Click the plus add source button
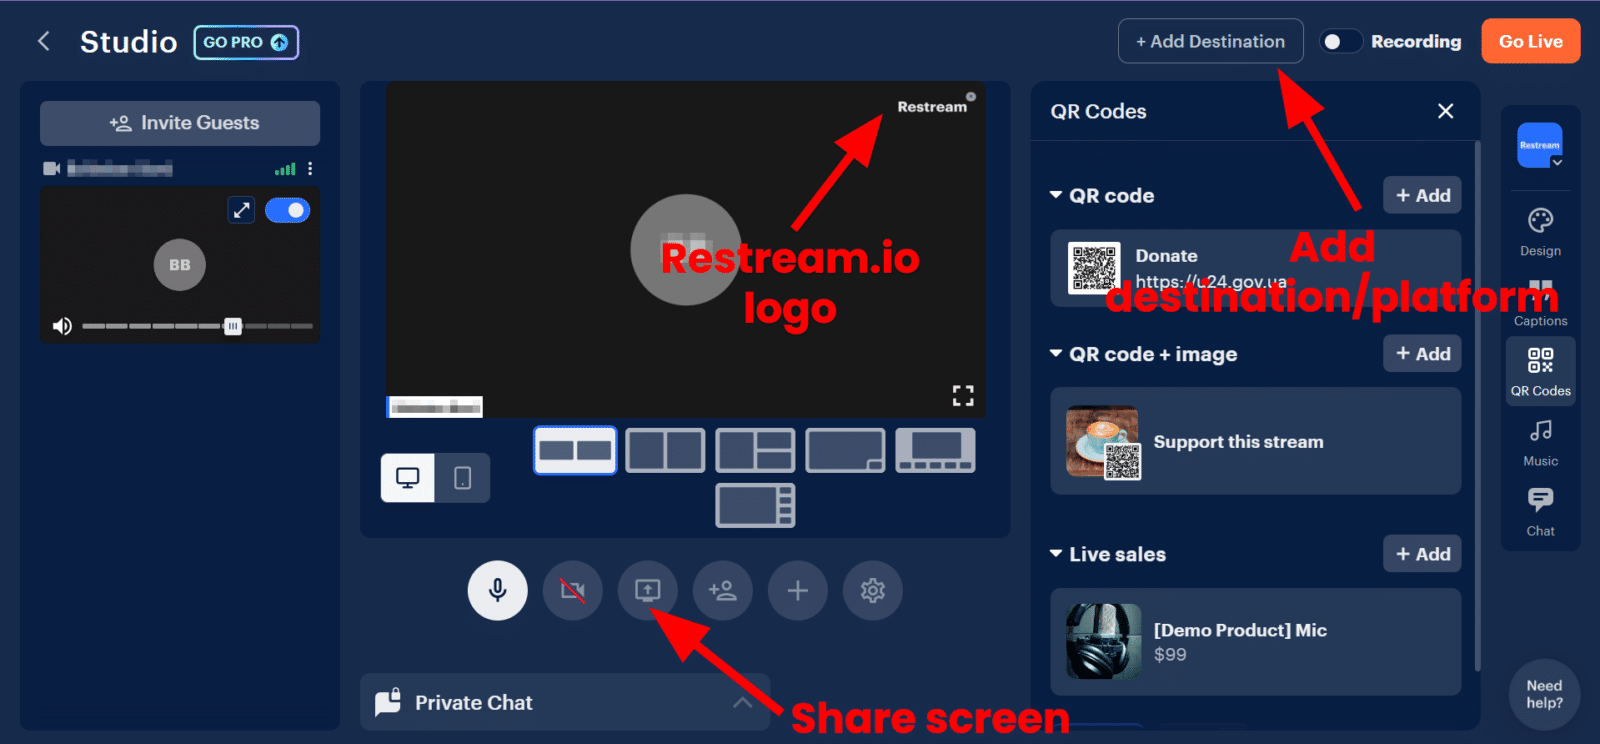 tap(798, 590)
